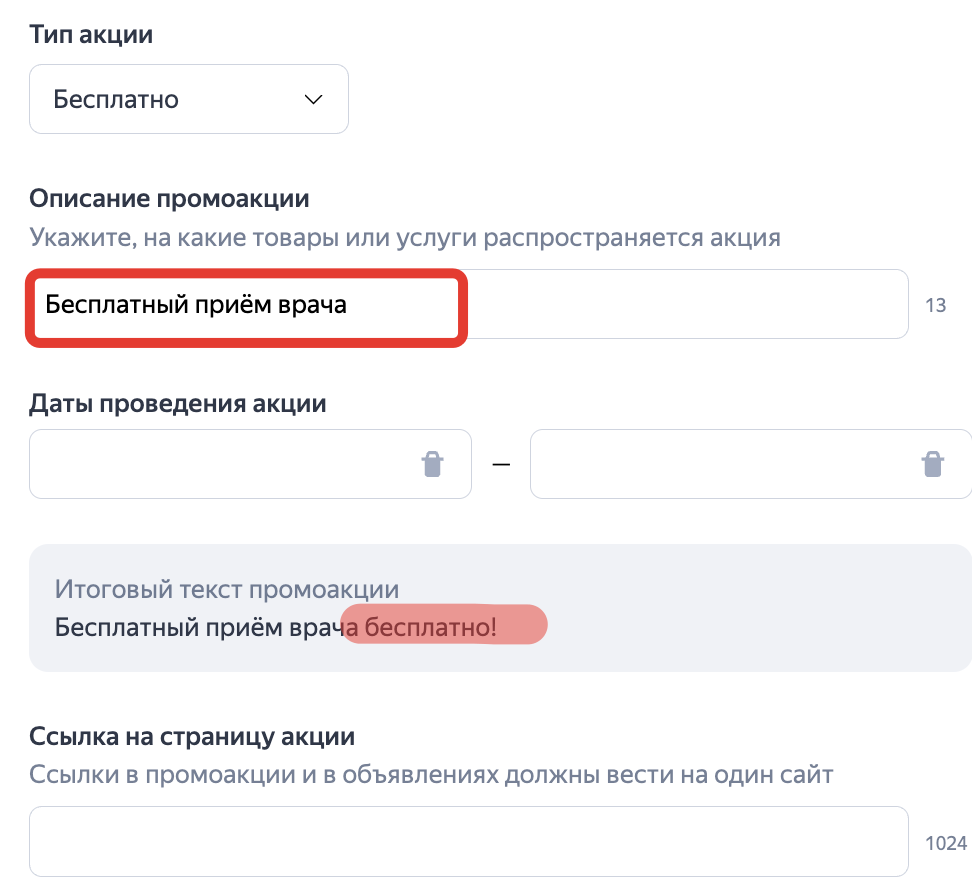Click the "Даты проведения акции" heading
The height and width of the screenshot is (894, 972).
178,404
